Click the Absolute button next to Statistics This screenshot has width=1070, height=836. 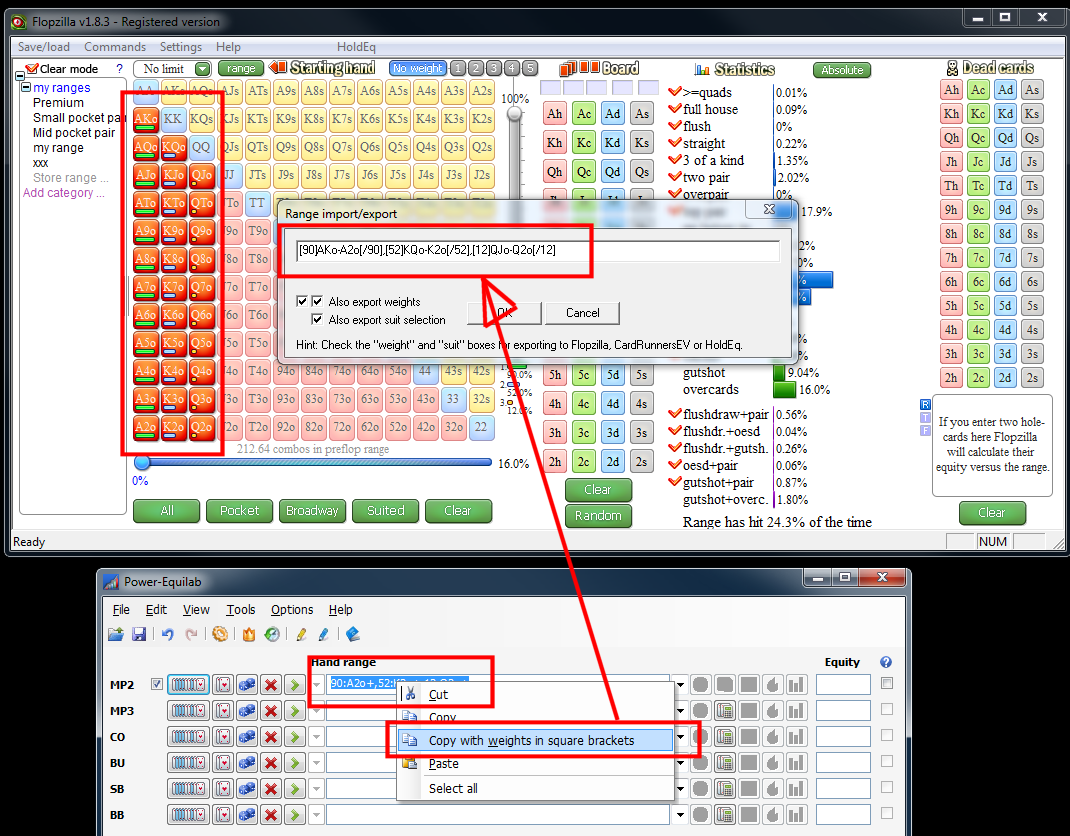point(841,70)
